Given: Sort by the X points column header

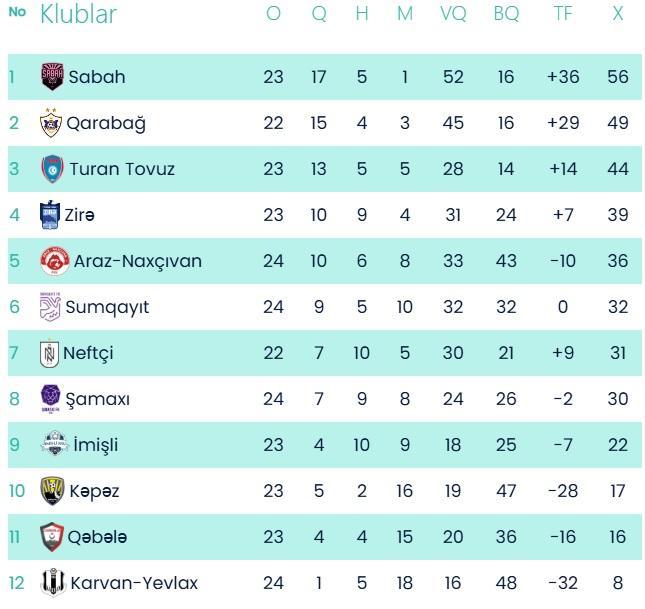Looking at the screenshot, I should [x=618, y=15].
